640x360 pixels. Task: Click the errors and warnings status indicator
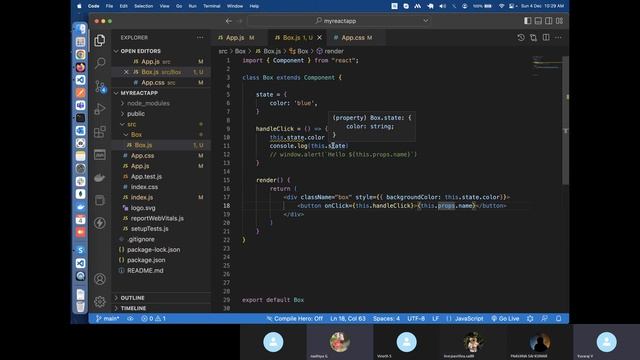153,318
